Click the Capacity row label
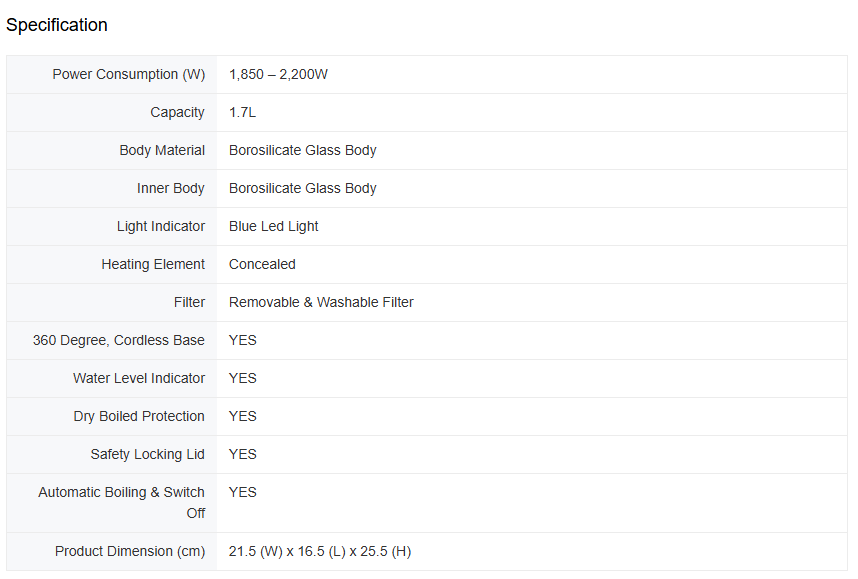This screenshot has height=579, width=858. 177,112
